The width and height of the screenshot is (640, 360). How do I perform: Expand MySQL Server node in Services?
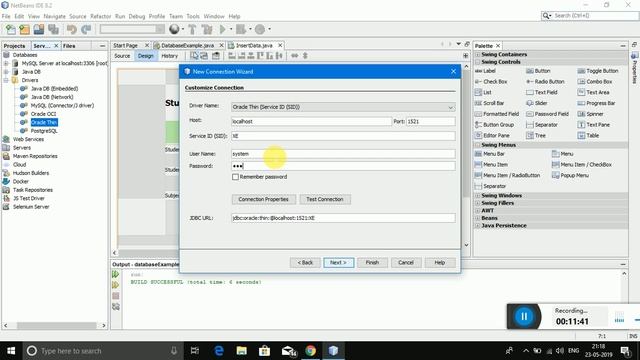pos(6,63)
